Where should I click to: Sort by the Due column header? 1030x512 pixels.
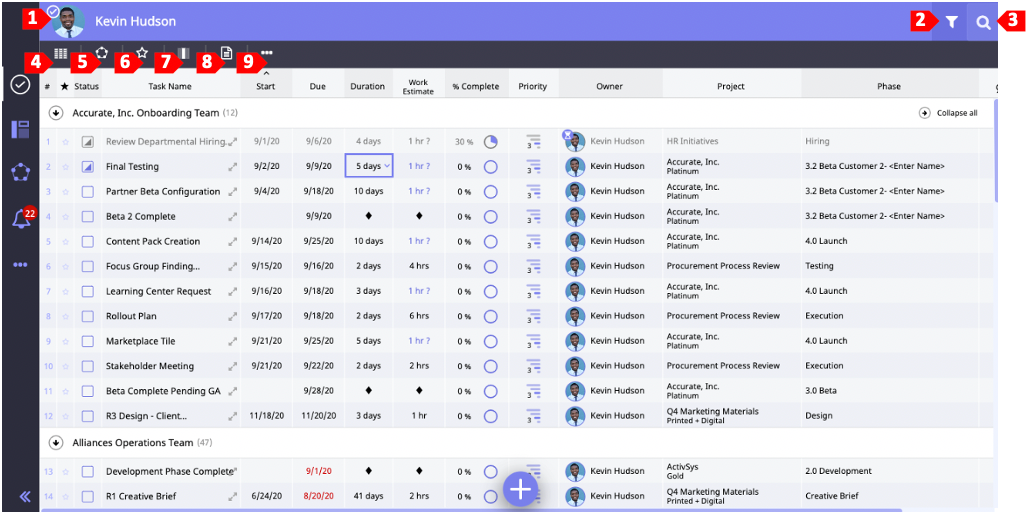317,87
